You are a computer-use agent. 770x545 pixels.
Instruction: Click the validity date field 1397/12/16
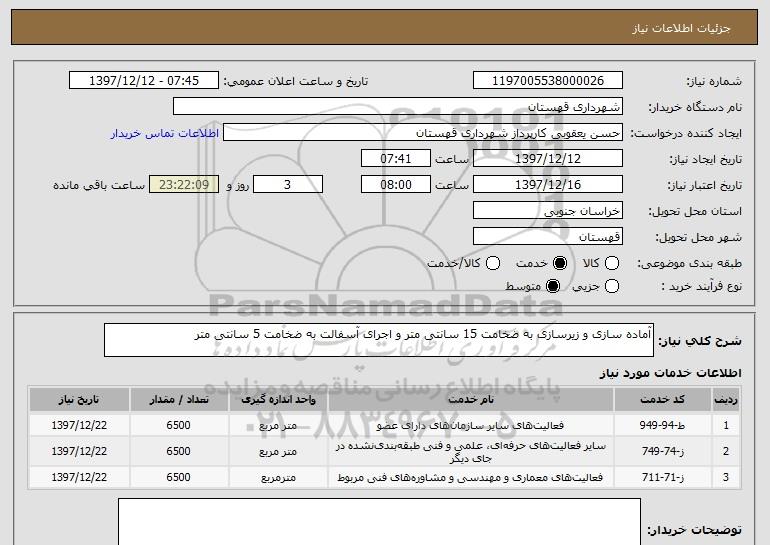coord(548,185)
